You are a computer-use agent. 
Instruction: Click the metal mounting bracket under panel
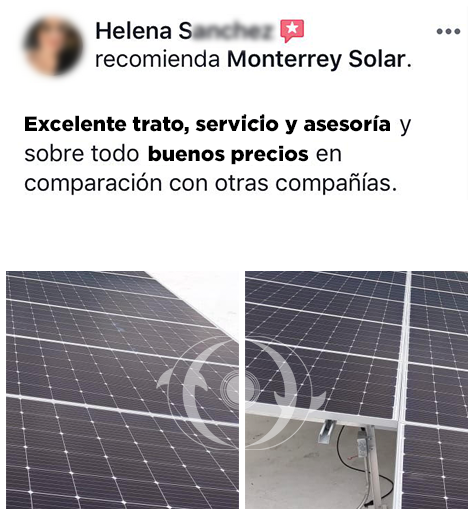tap(326, 431)
